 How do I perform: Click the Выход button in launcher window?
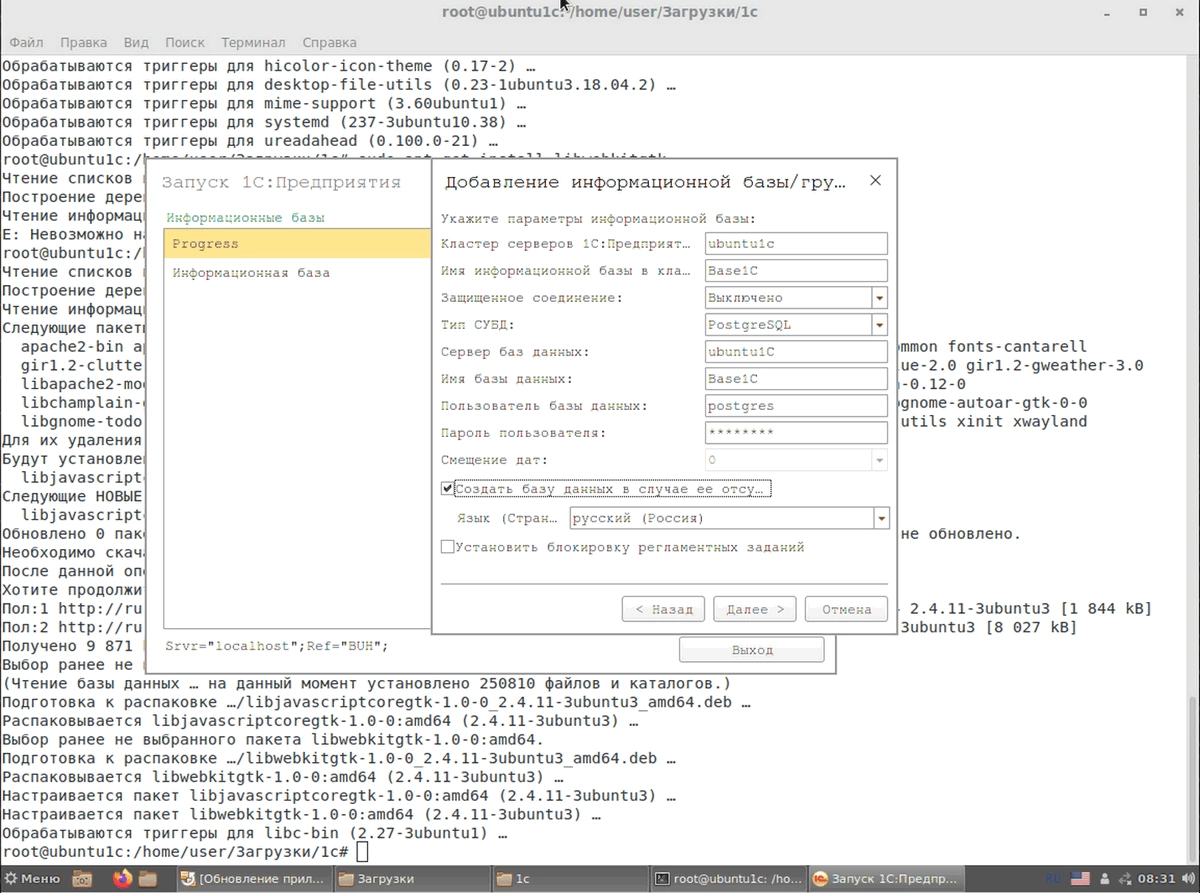[752, 649]
